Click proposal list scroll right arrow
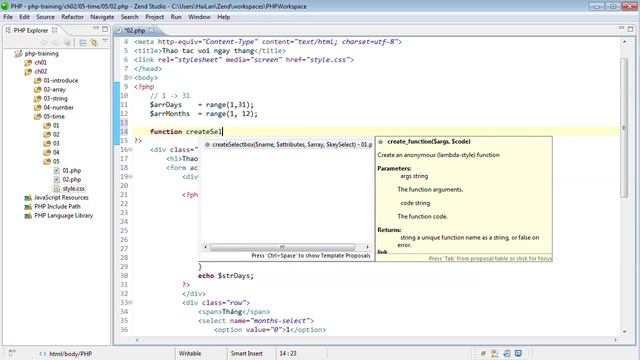 tap(367, 247)
